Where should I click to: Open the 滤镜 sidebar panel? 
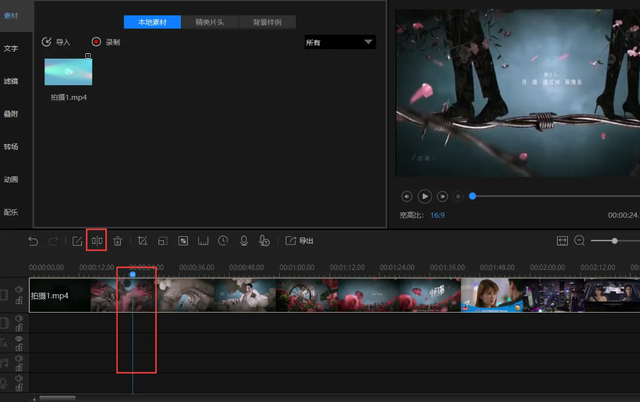[x=11, y=81]
